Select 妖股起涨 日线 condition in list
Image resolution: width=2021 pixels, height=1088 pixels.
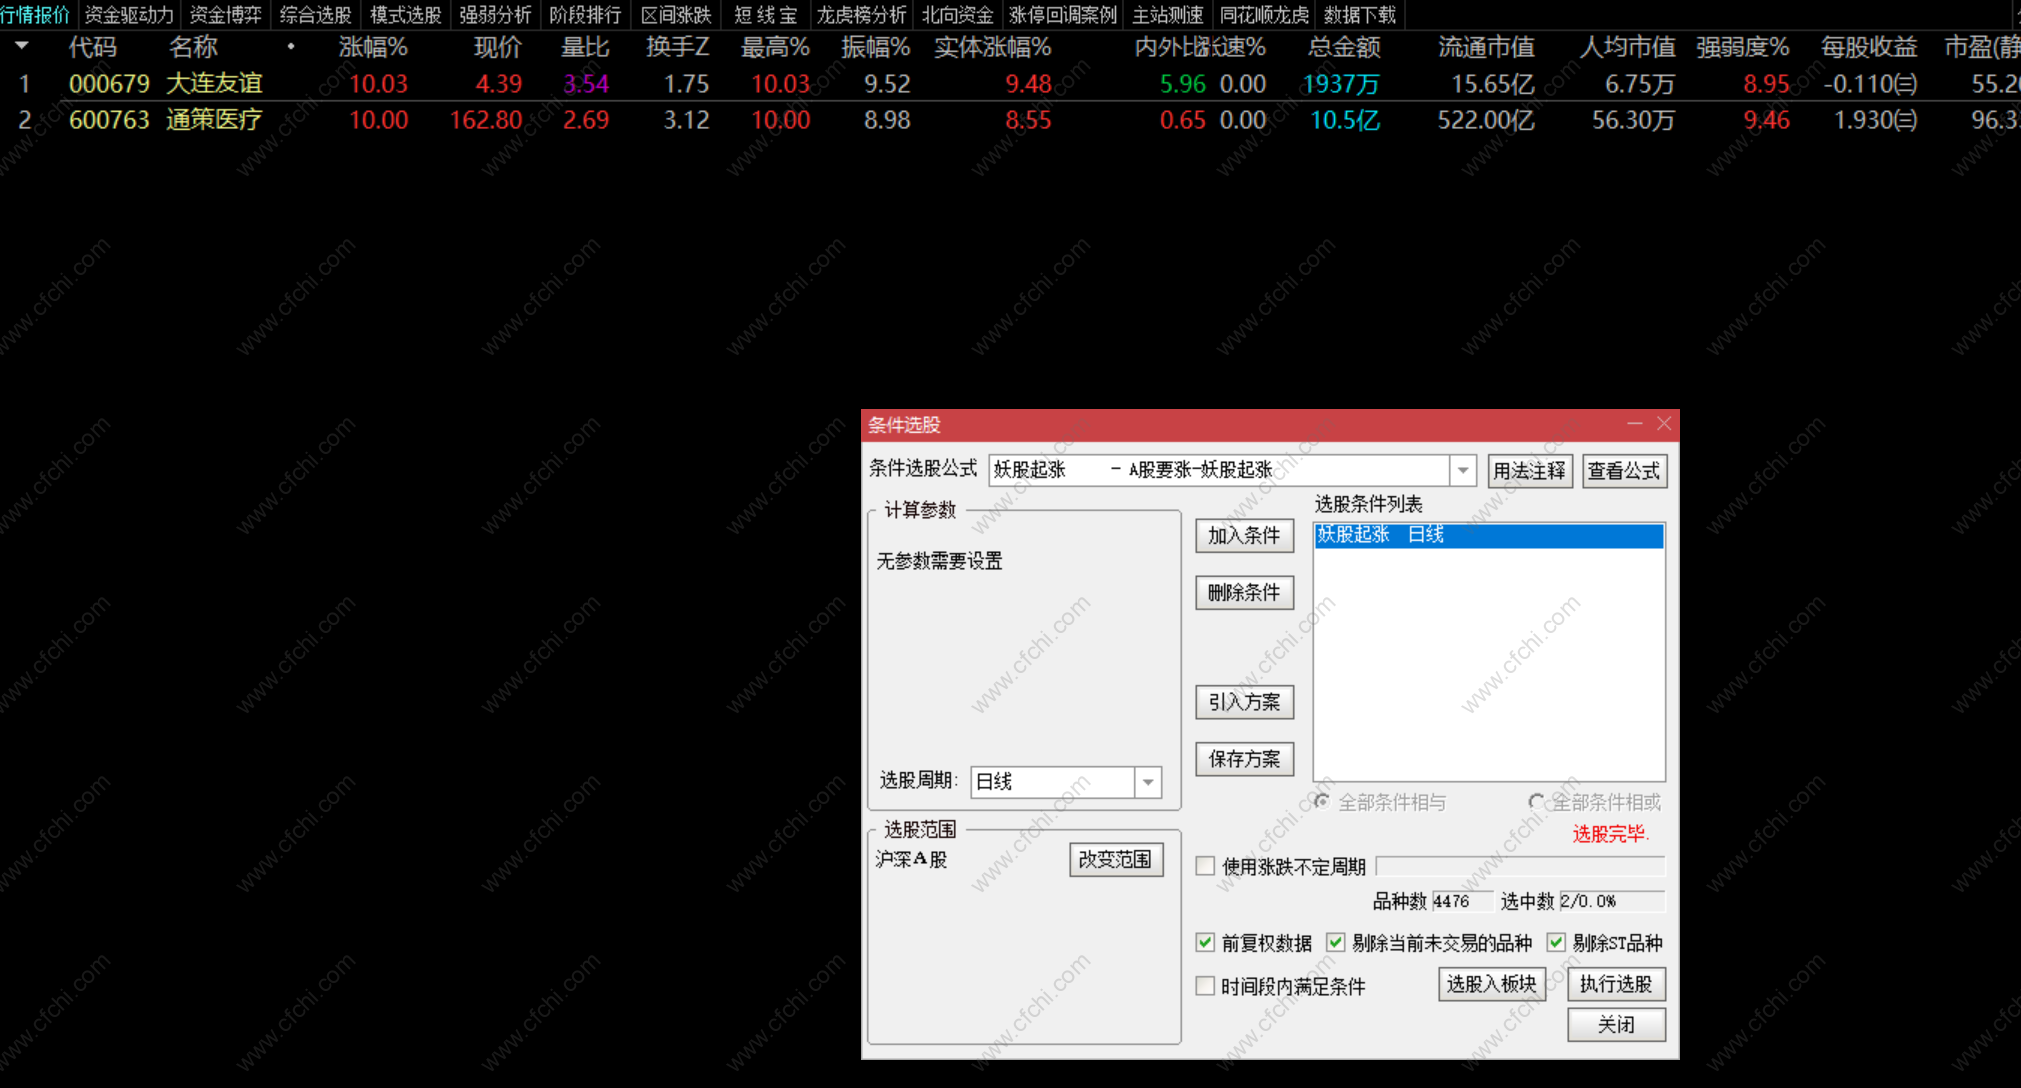(x=1487, y=535)
